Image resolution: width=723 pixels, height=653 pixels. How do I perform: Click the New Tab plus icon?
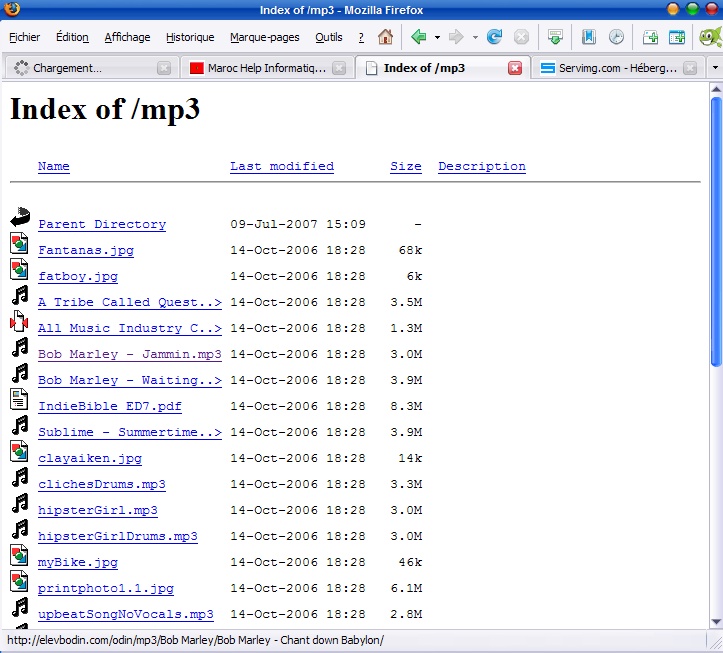pos(650,36)
